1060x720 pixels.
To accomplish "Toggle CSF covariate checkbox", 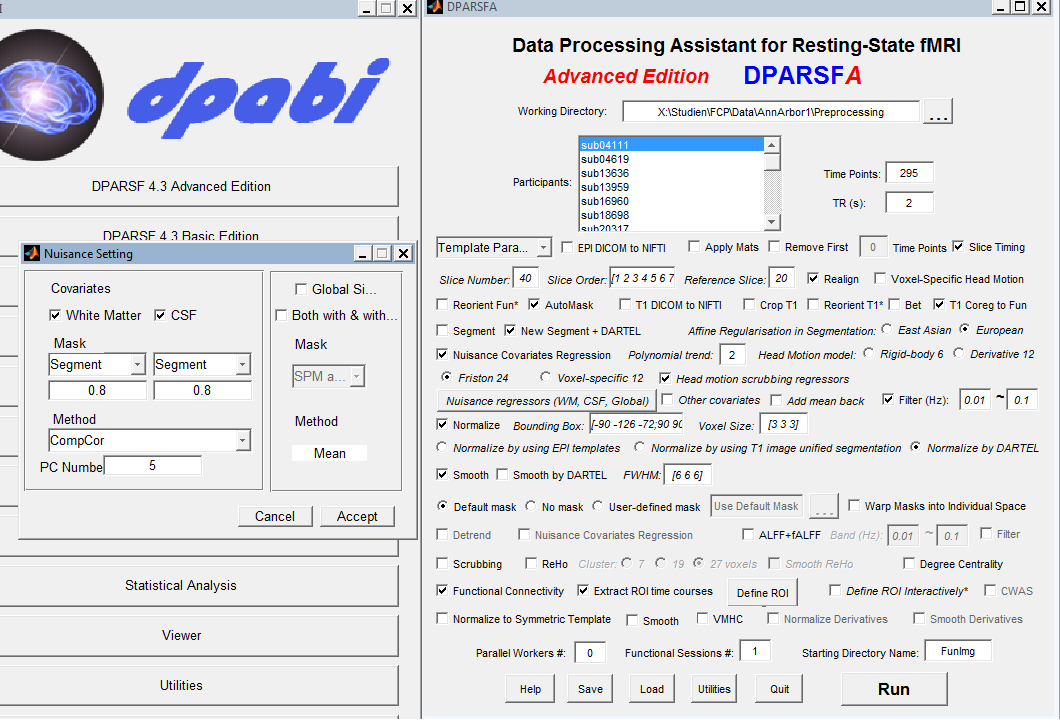I will point(160,315).
